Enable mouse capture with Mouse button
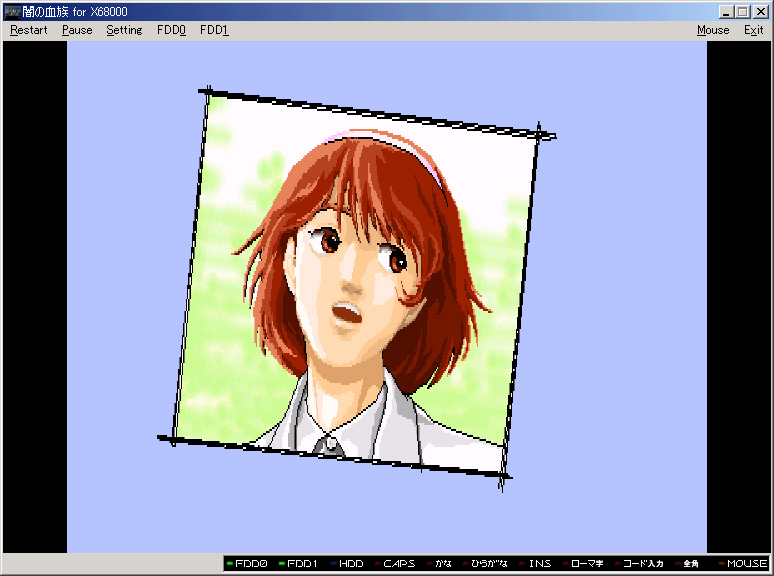The image size is (774, 576). tap(713, 30)
